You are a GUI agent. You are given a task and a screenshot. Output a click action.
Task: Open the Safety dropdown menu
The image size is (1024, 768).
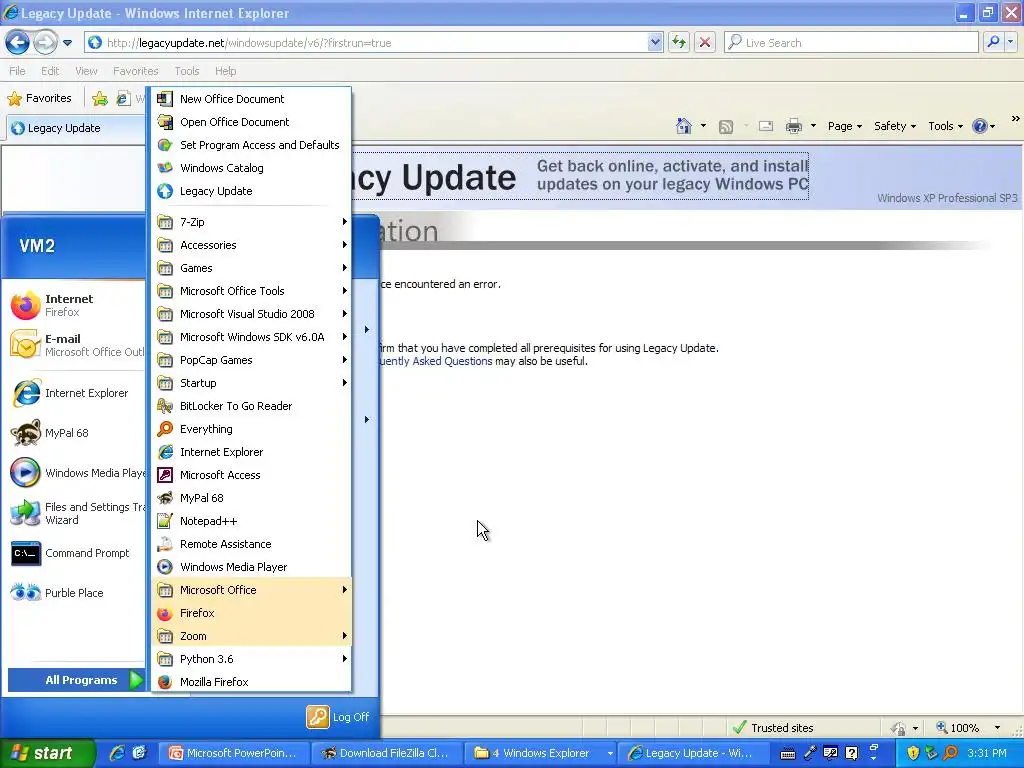pos(895,126)
